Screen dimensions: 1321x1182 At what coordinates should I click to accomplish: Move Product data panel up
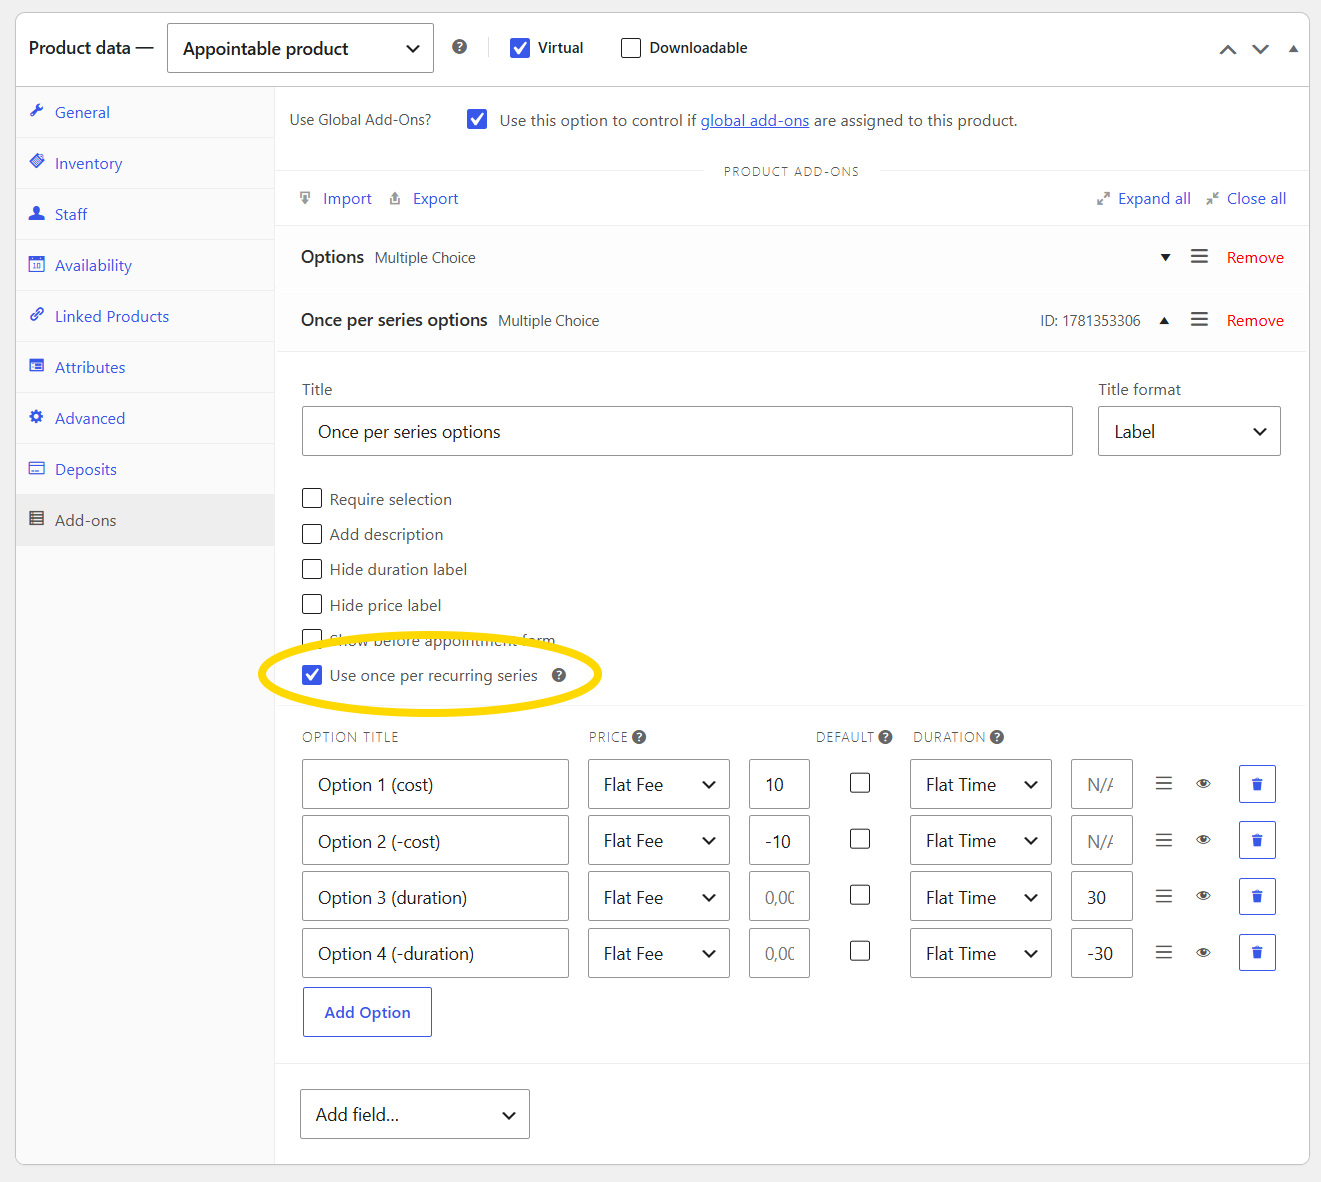coord(1228,49)
